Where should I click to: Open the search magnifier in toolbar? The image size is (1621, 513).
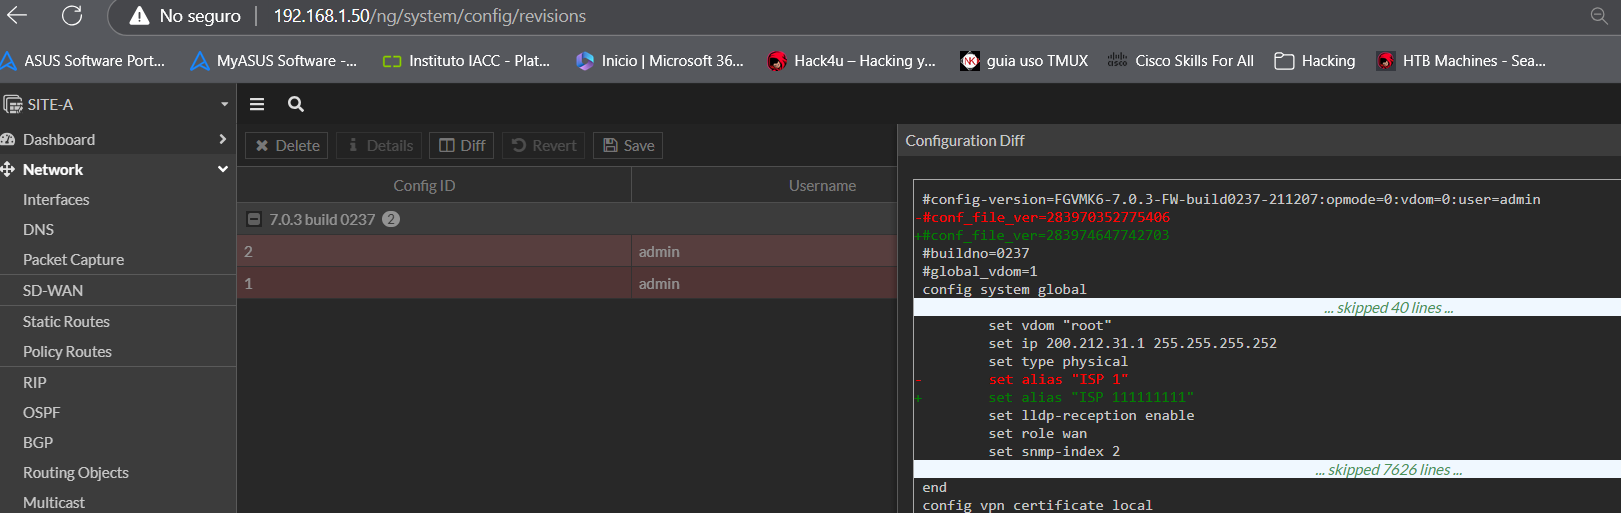[x=296, y=104]
